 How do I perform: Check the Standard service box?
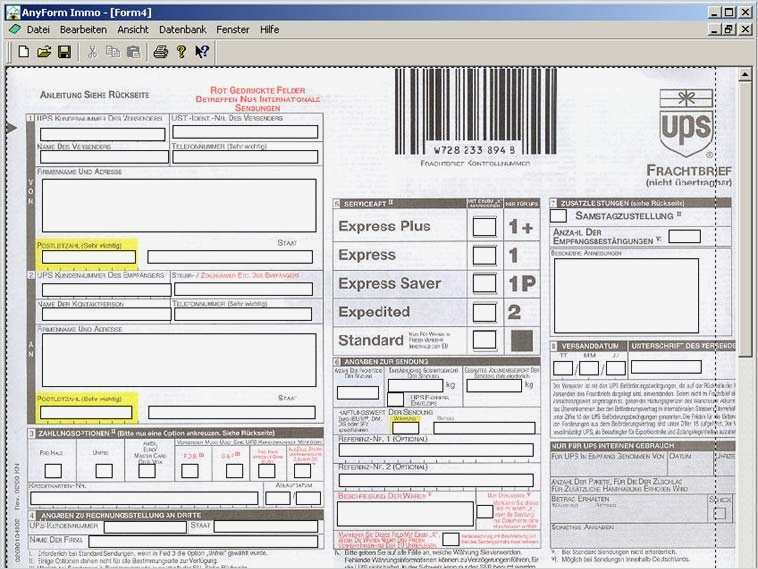pyautogui.click(x=484, y=339)
